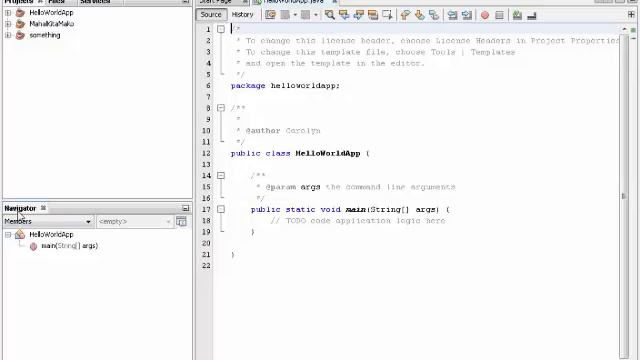The width and height of the screenshot is (640, 360).
Task: Click red Start Macro Recording icon
Action: click(x=485, y=16)
